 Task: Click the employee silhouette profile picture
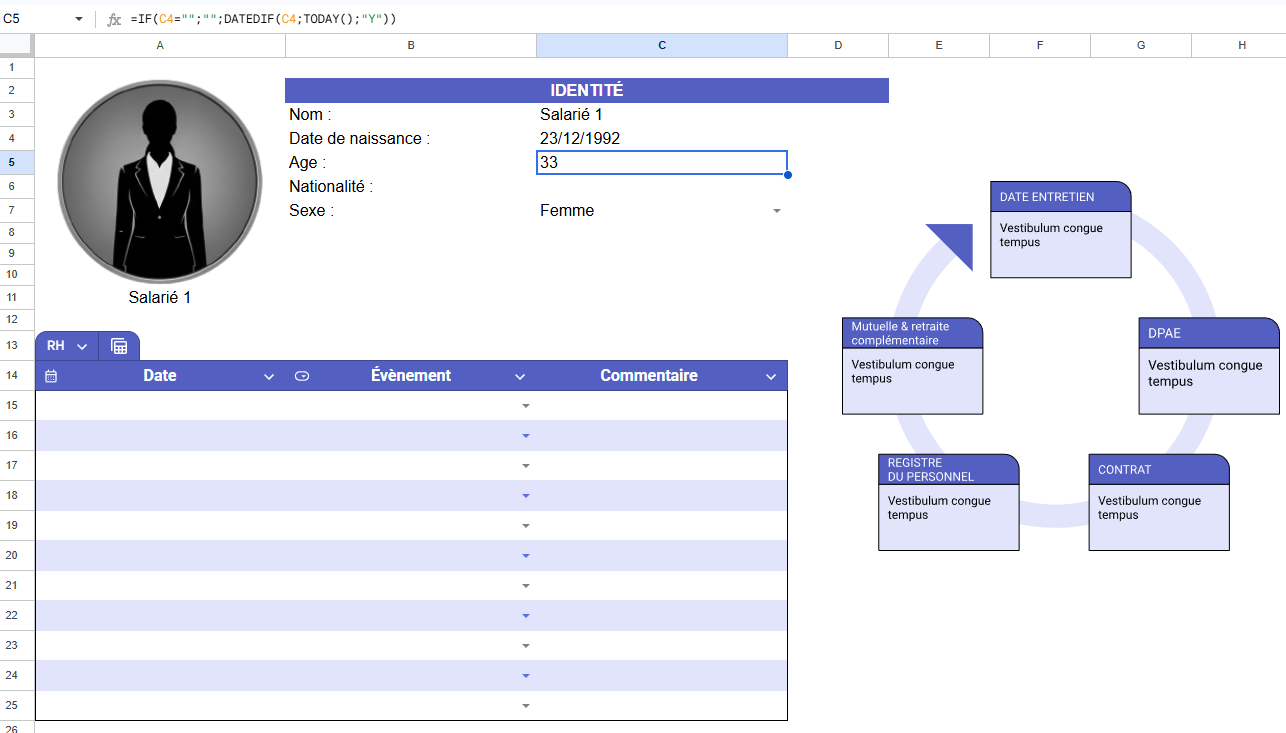(x=160, y=180)
